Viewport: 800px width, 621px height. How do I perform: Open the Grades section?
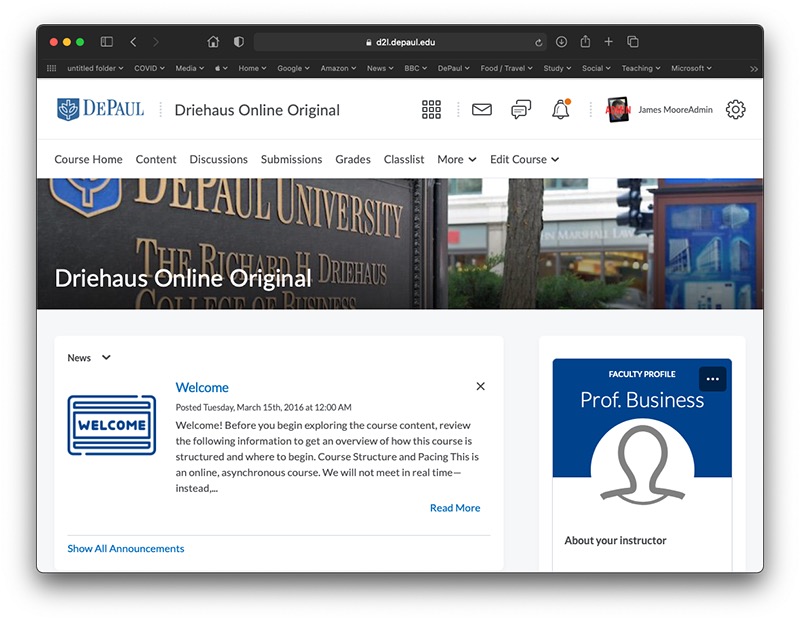pyautogui.click(x=354, y=159)
